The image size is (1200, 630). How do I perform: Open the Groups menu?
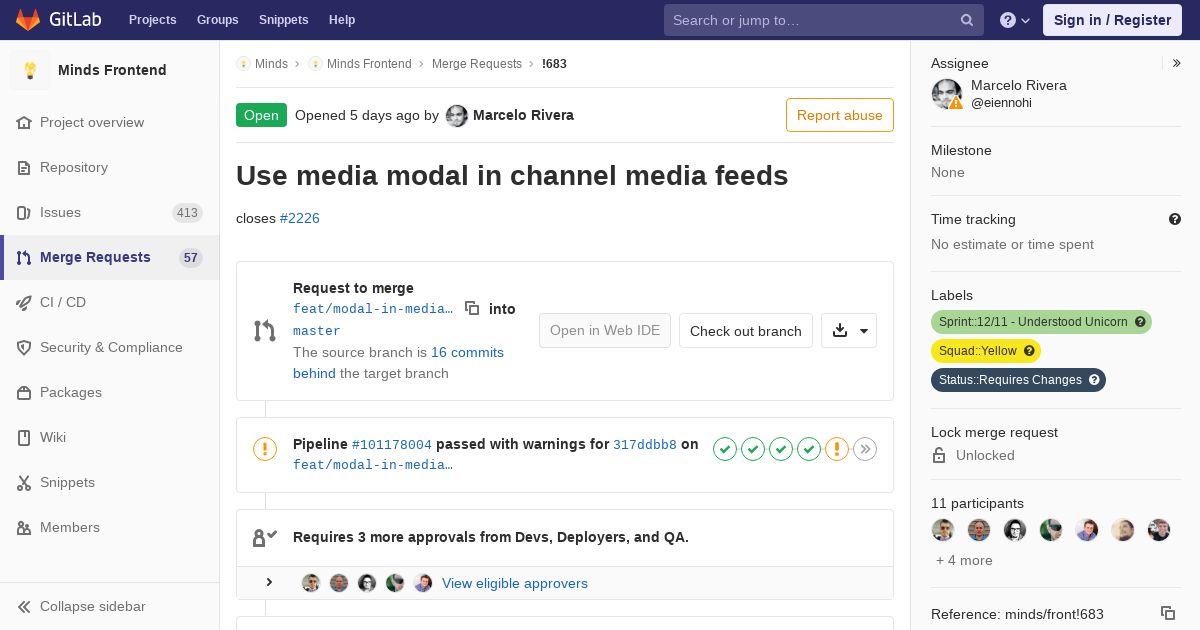[x=217, y=20]
